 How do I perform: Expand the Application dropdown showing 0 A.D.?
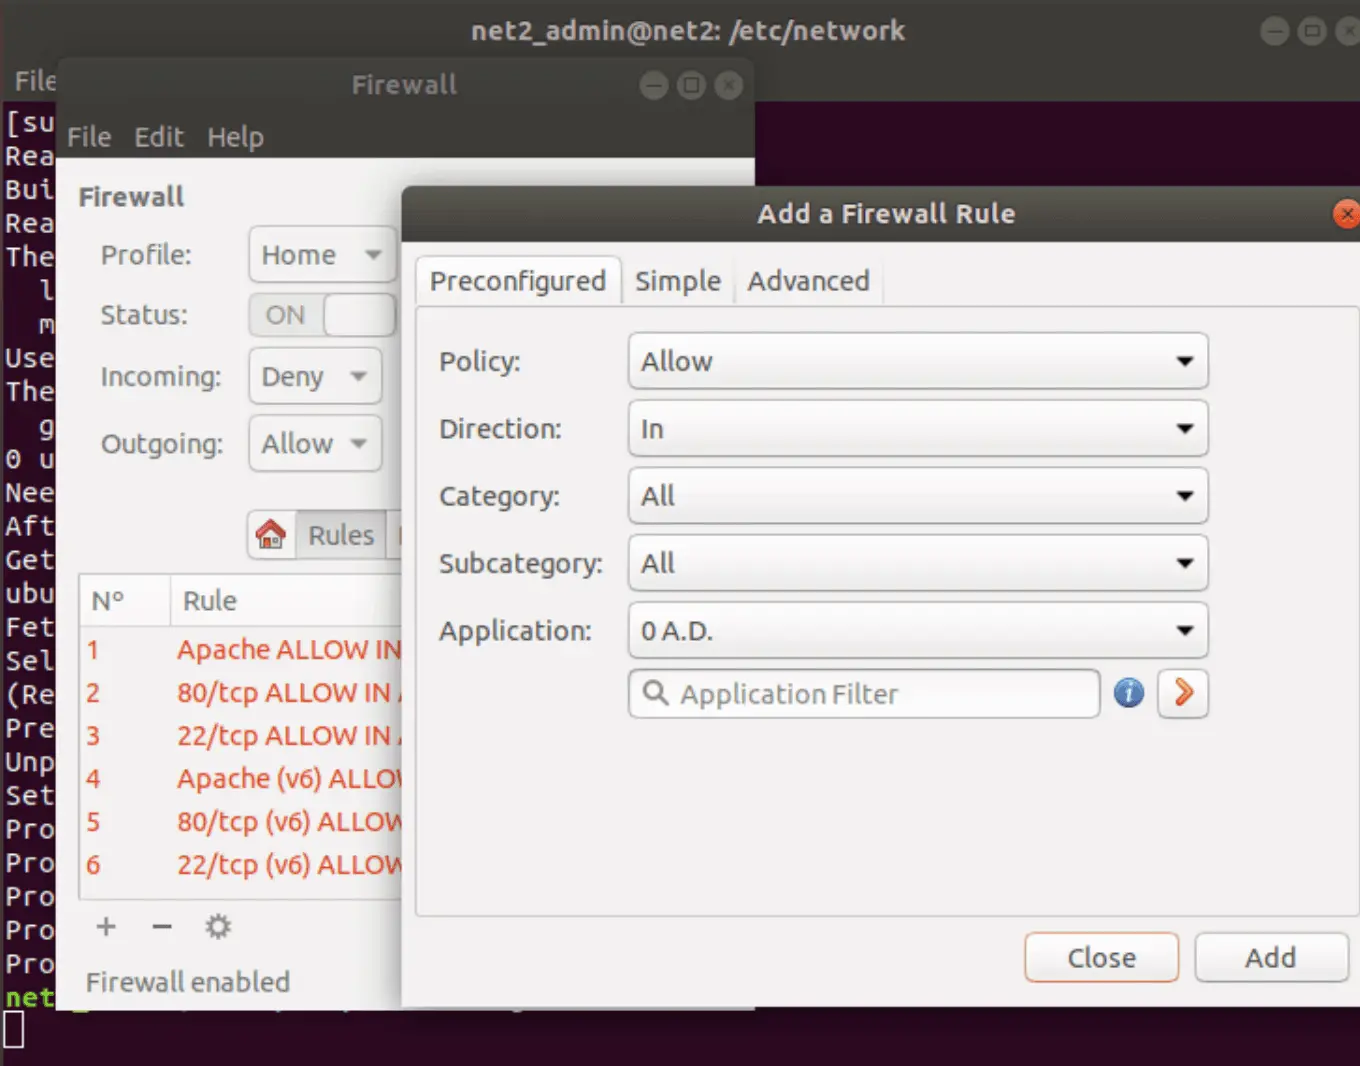(x=918, y=631)
